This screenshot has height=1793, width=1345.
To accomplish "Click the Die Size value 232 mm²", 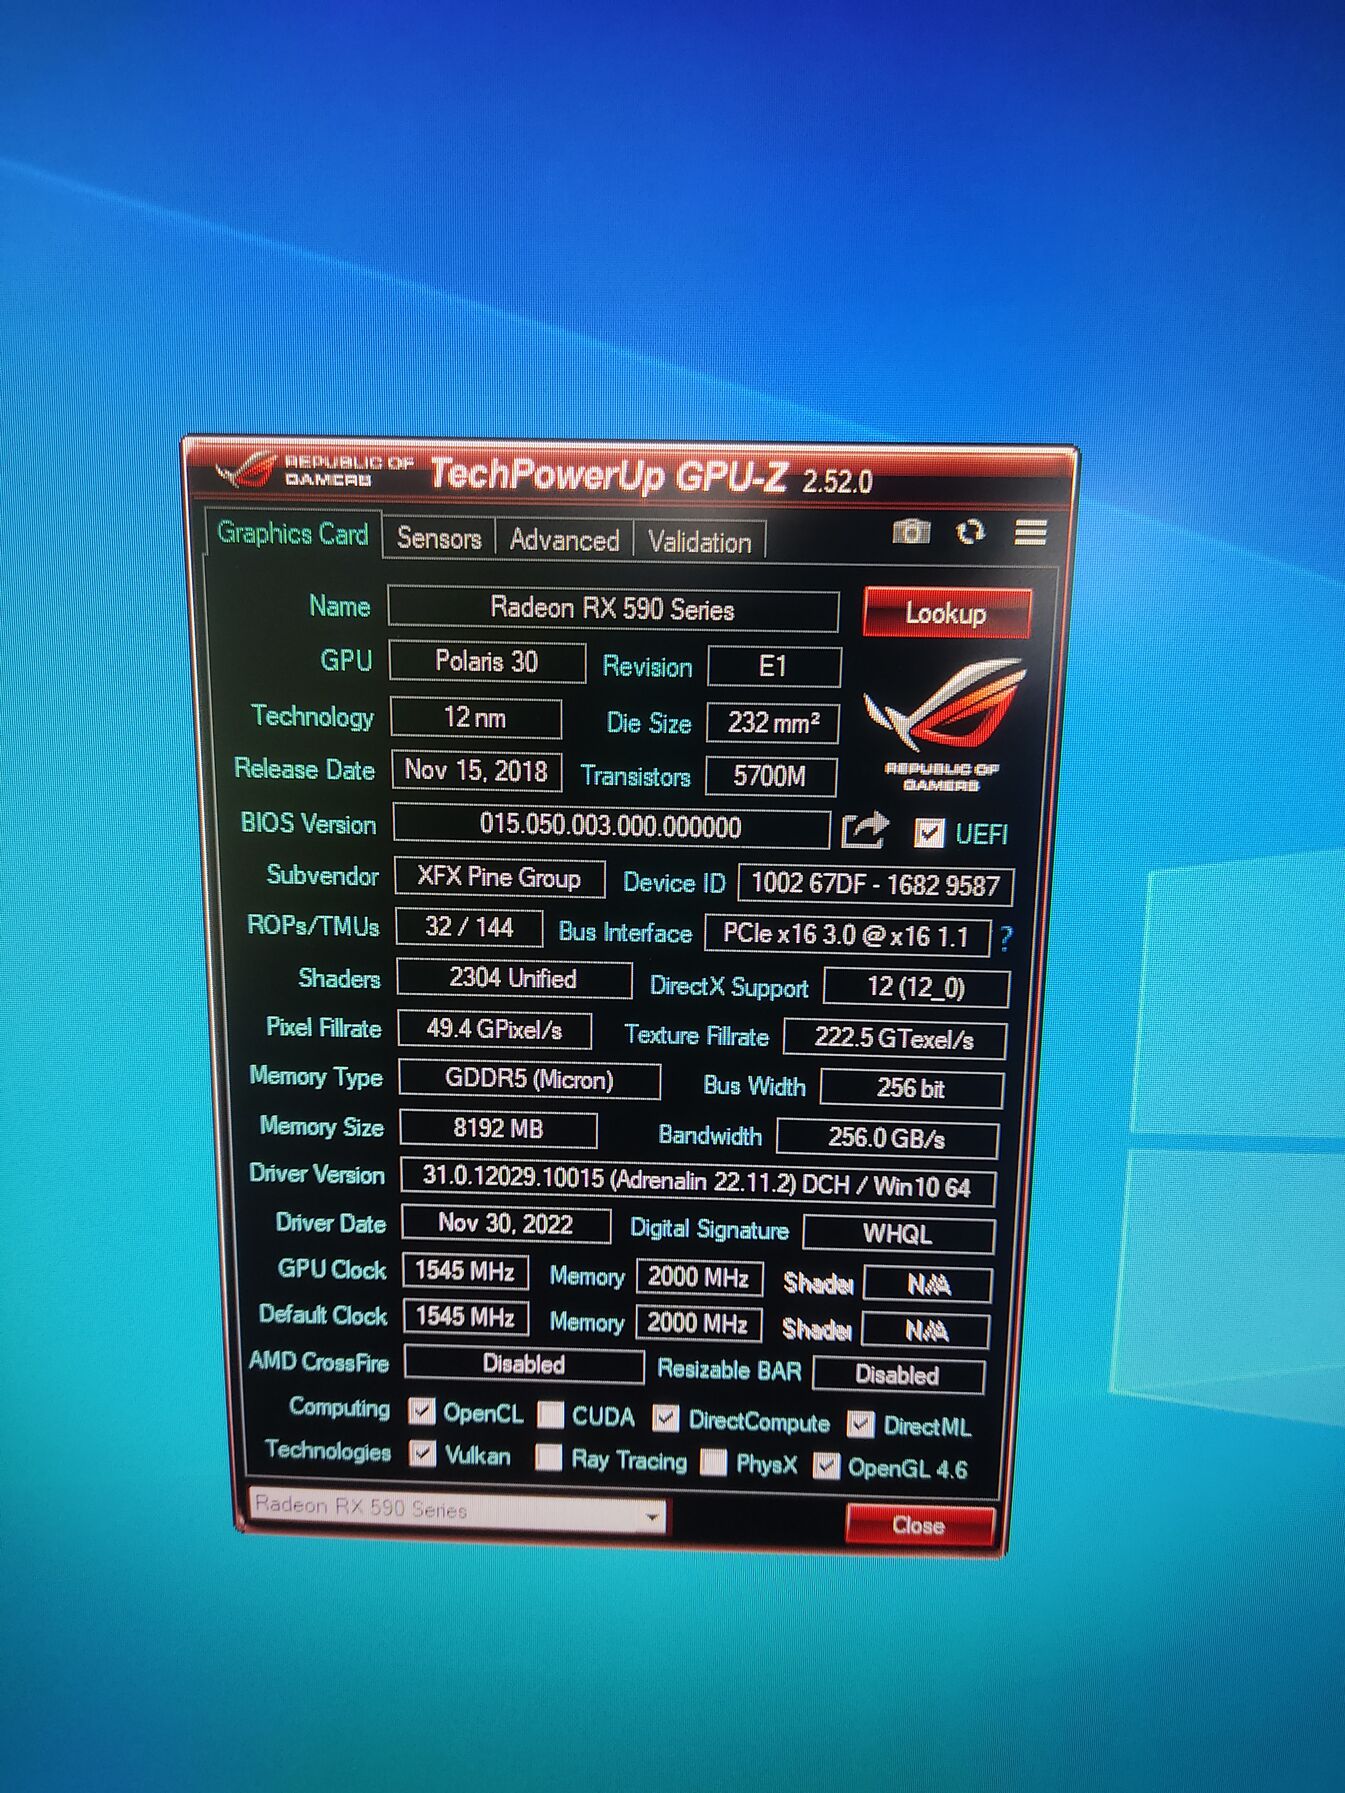I will tap(772, 723).
